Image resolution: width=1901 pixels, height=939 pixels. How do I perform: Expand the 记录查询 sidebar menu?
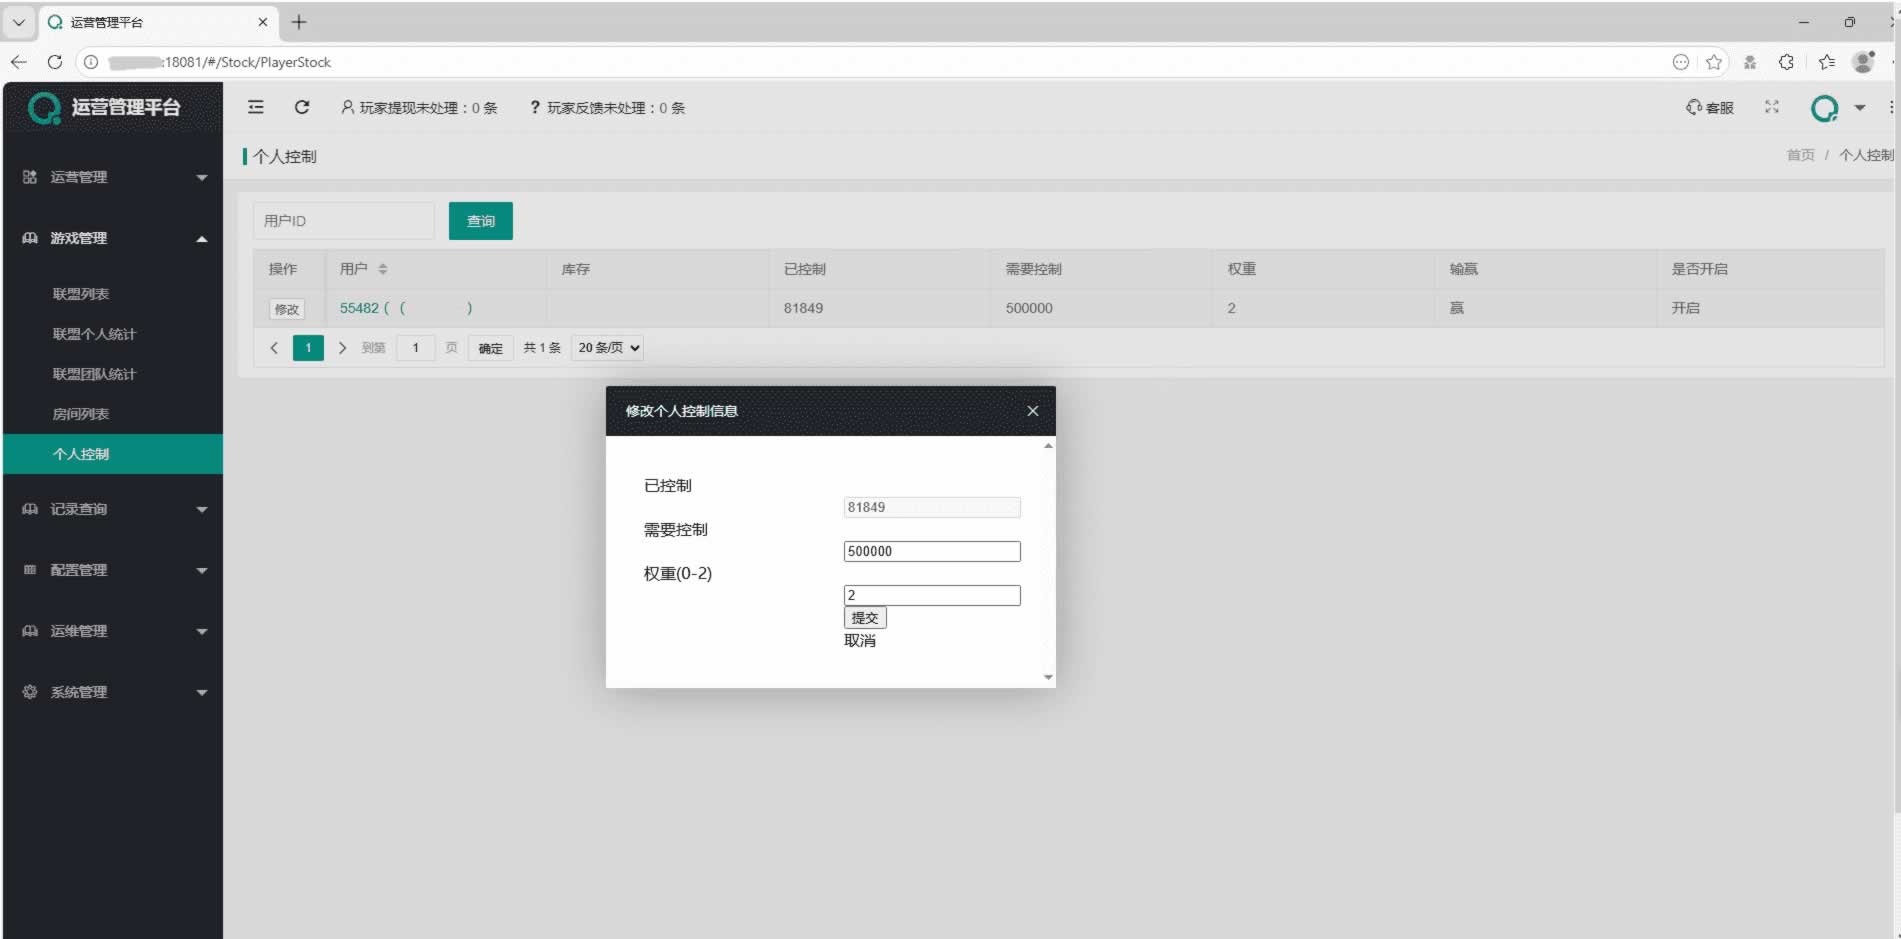[113, 509]
